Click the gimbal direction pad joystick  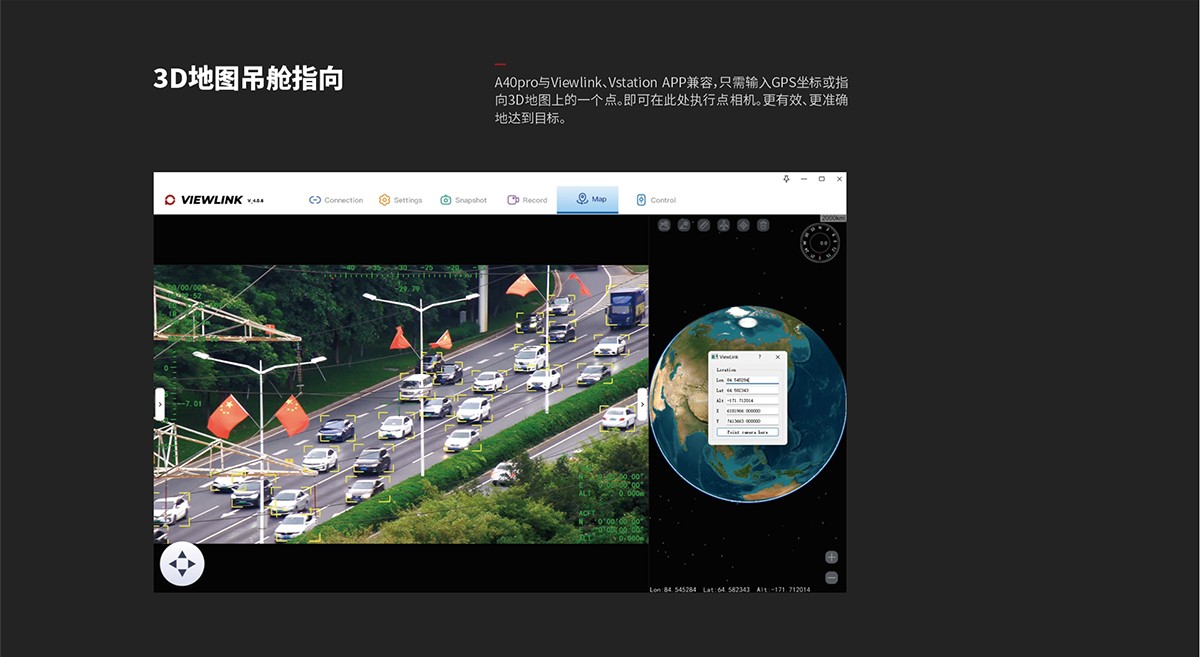tap(182, 564)
